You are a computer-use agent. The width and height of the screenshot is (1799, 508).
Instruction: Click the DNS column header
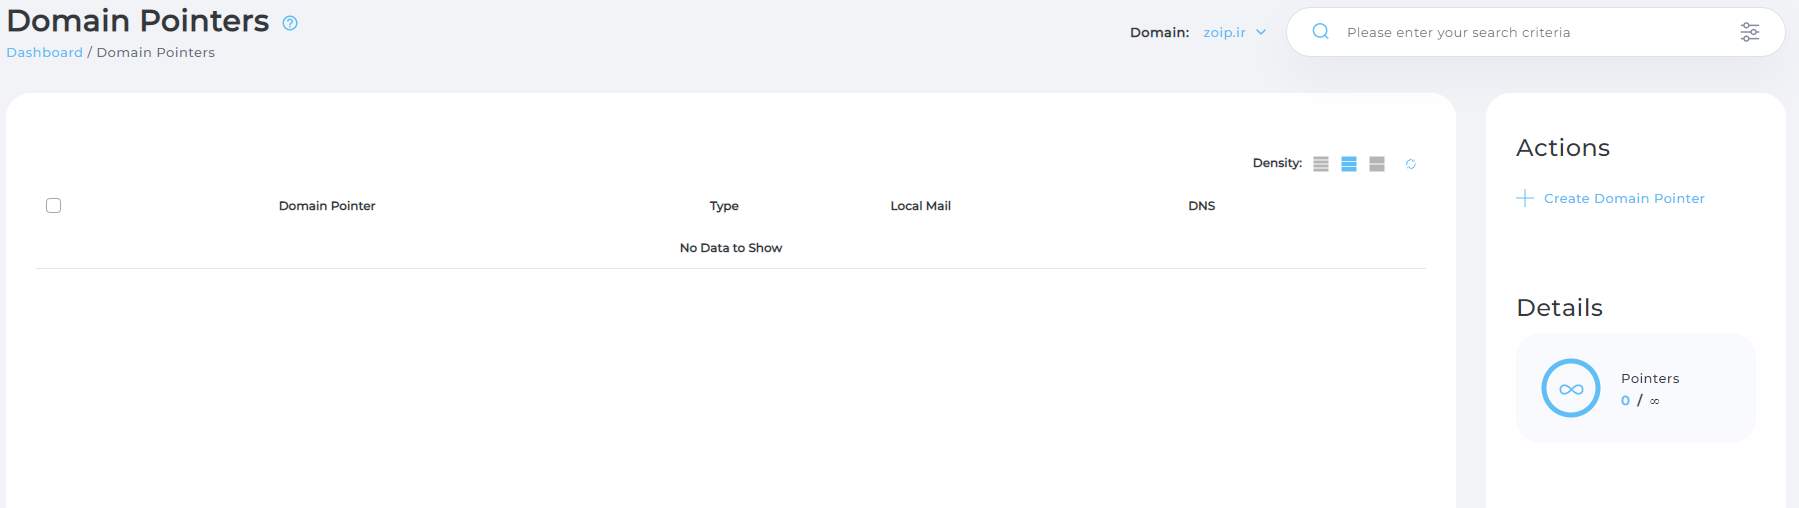pos(1201,206)
